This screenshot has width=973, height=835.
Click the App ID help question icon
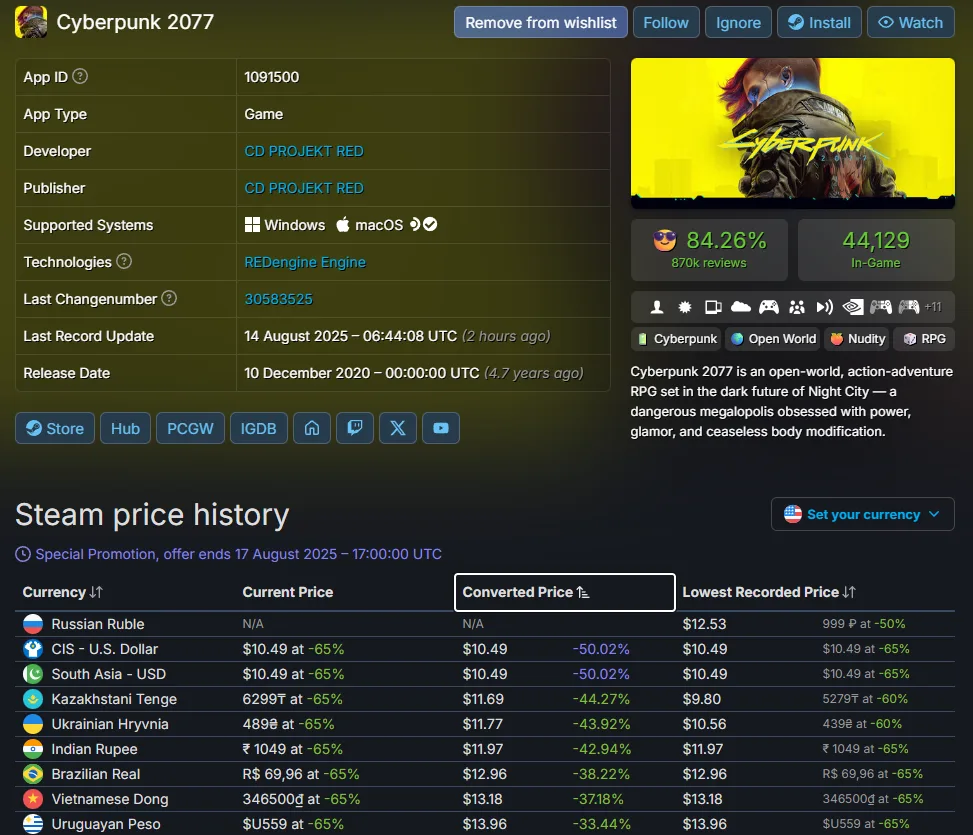click(80, 76)
